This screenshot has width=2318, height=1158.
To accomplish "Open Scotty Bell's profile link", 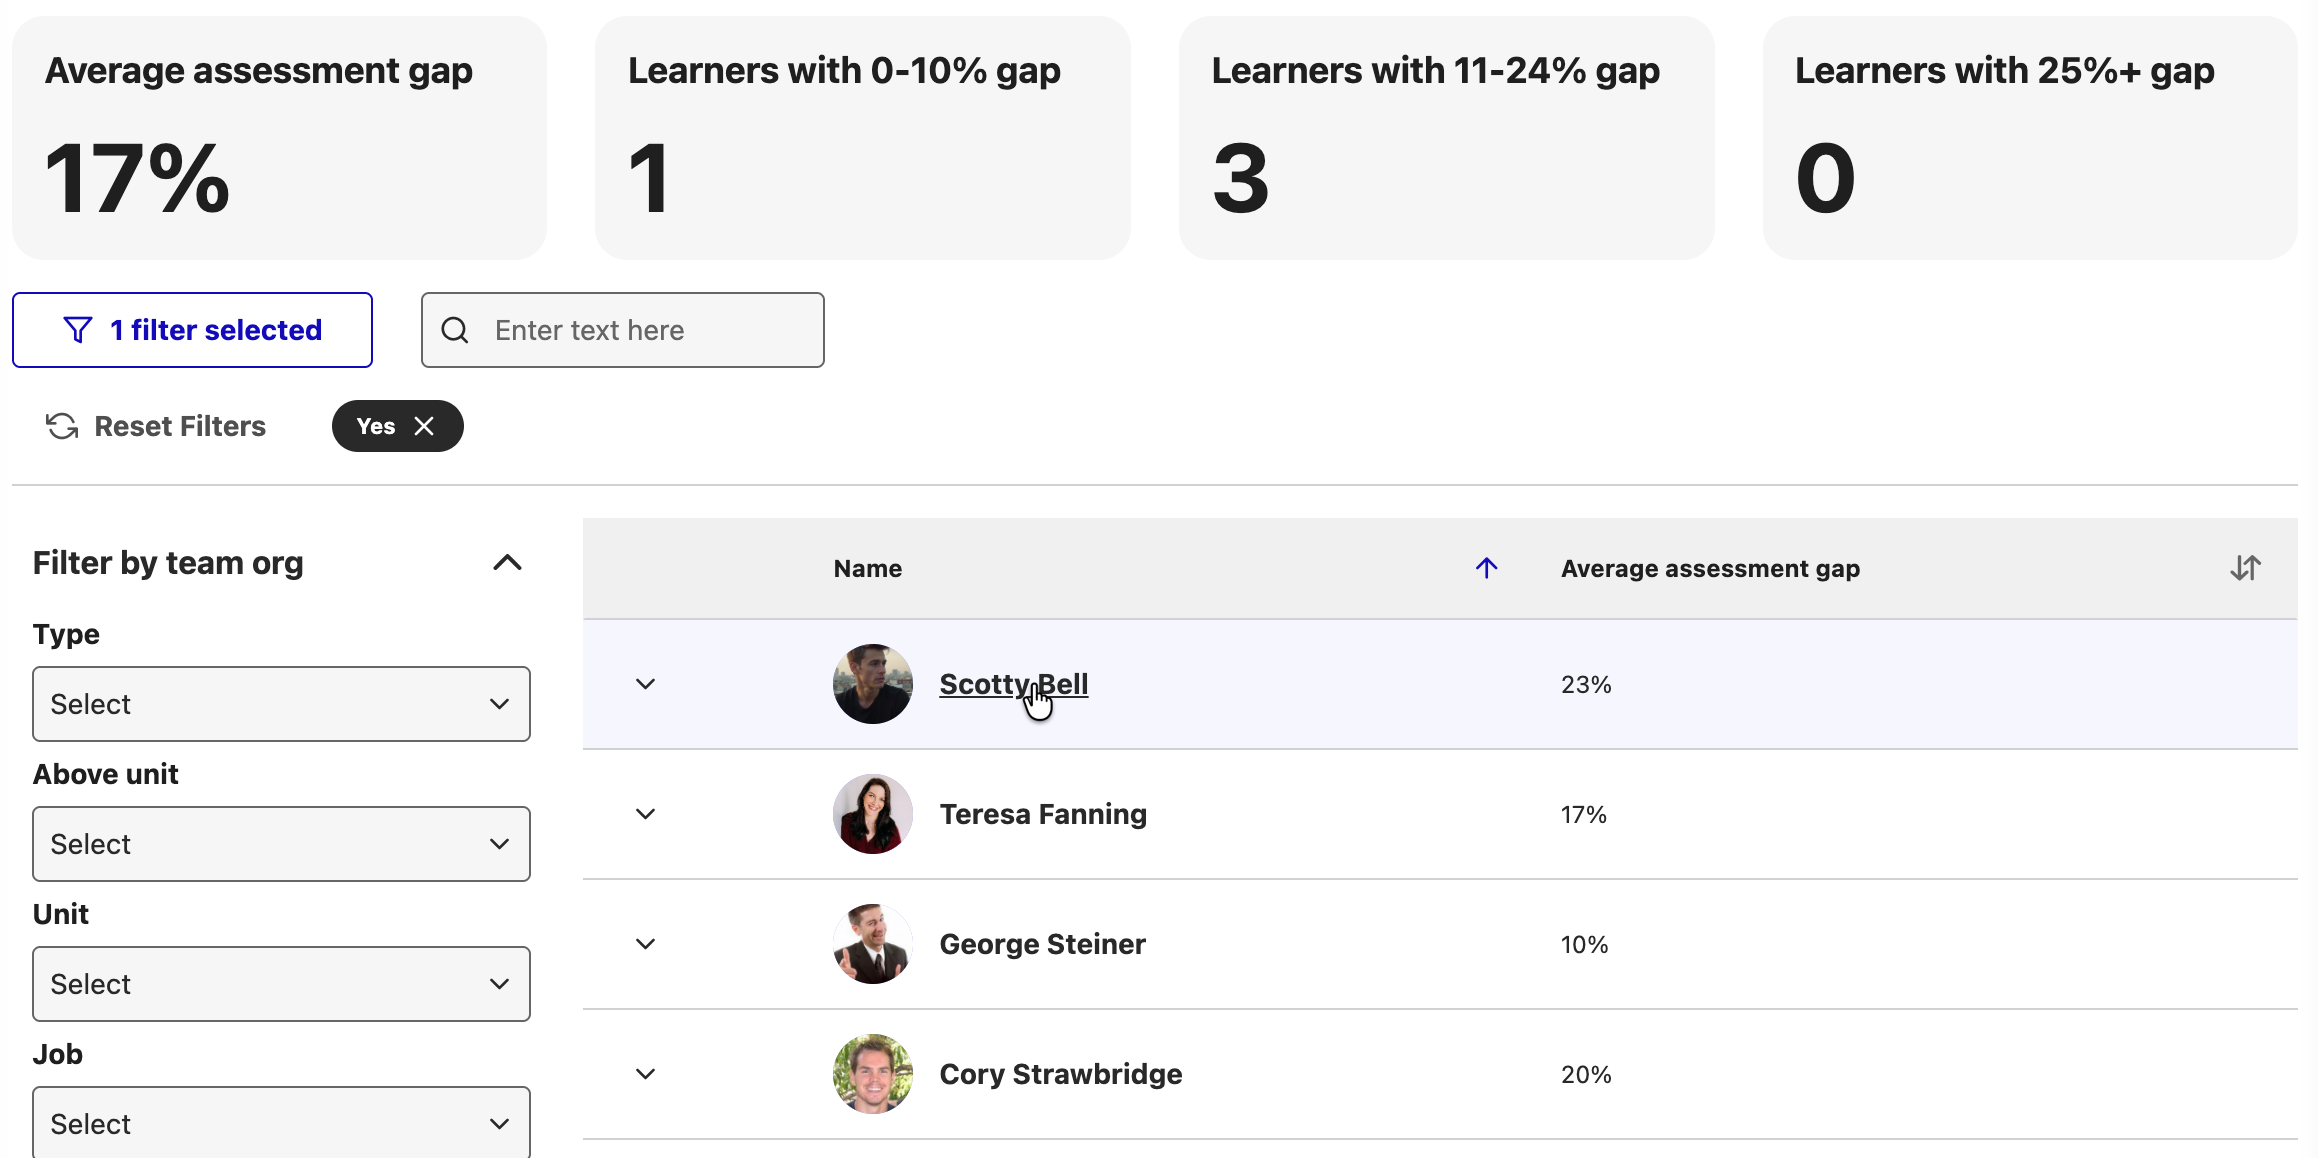I will pos(1014,684).
